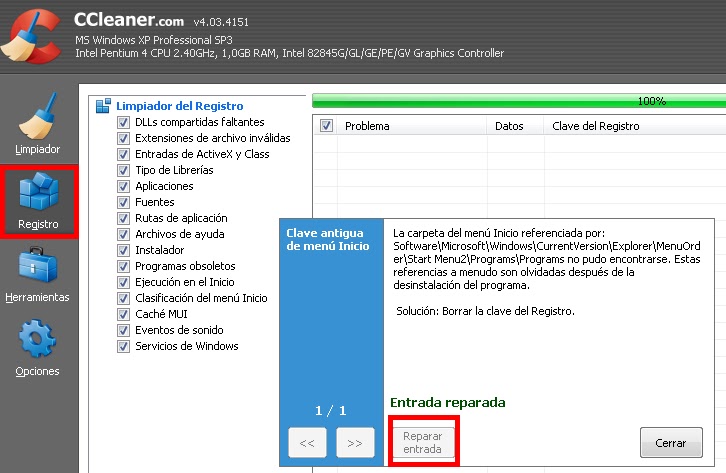Open the Limpiador broom section
Screen dimensions: 726x473
[38, 123]
